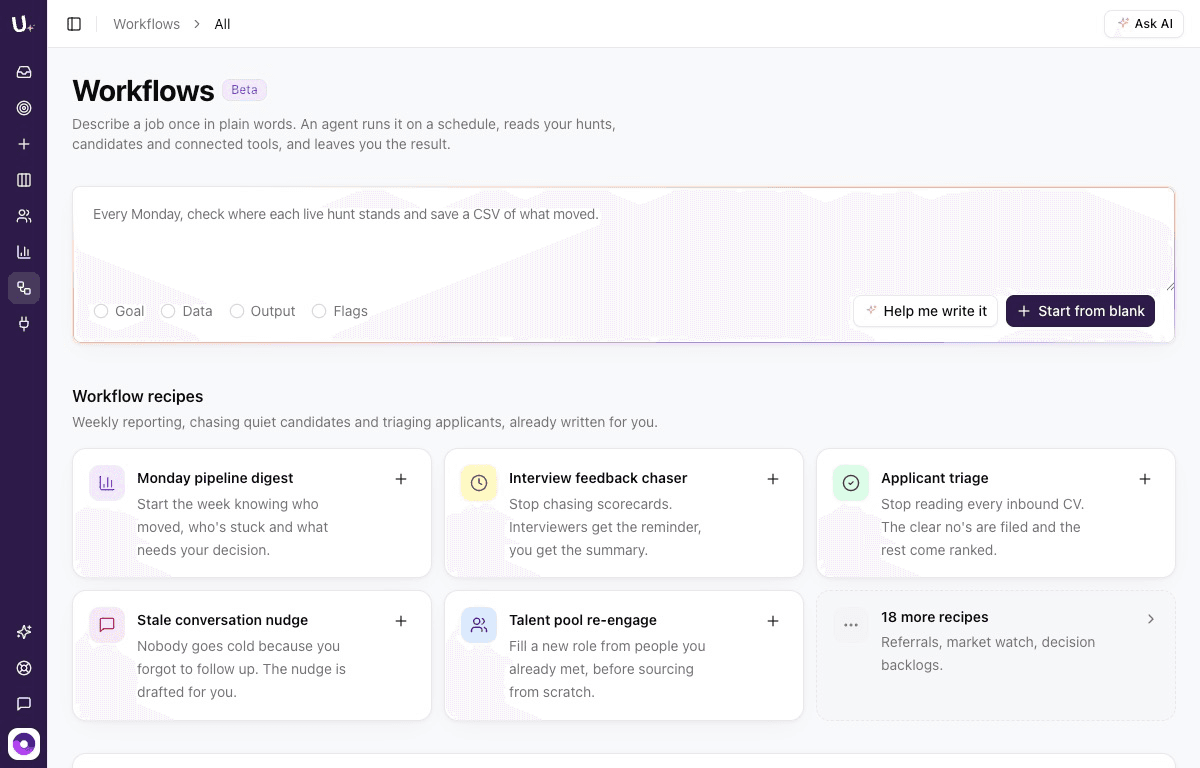This screenshot has height=768, width=1200.
Task: Click the Monday pipeline digest chart icon
Action: pyautogui.click(x=107, y=483)
